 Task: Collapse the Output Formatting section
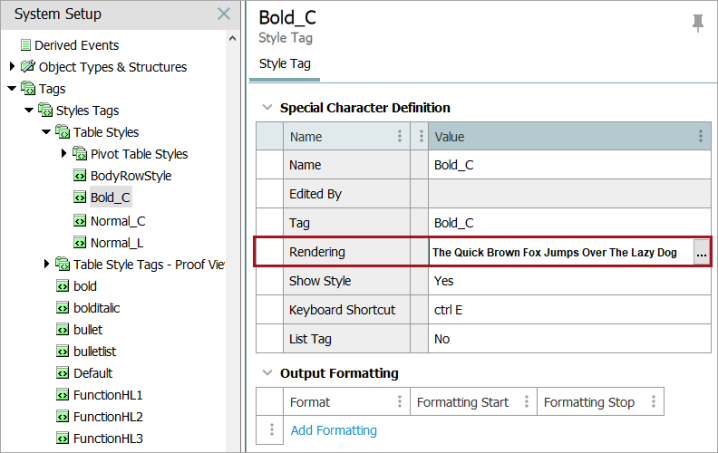(267, 373)
